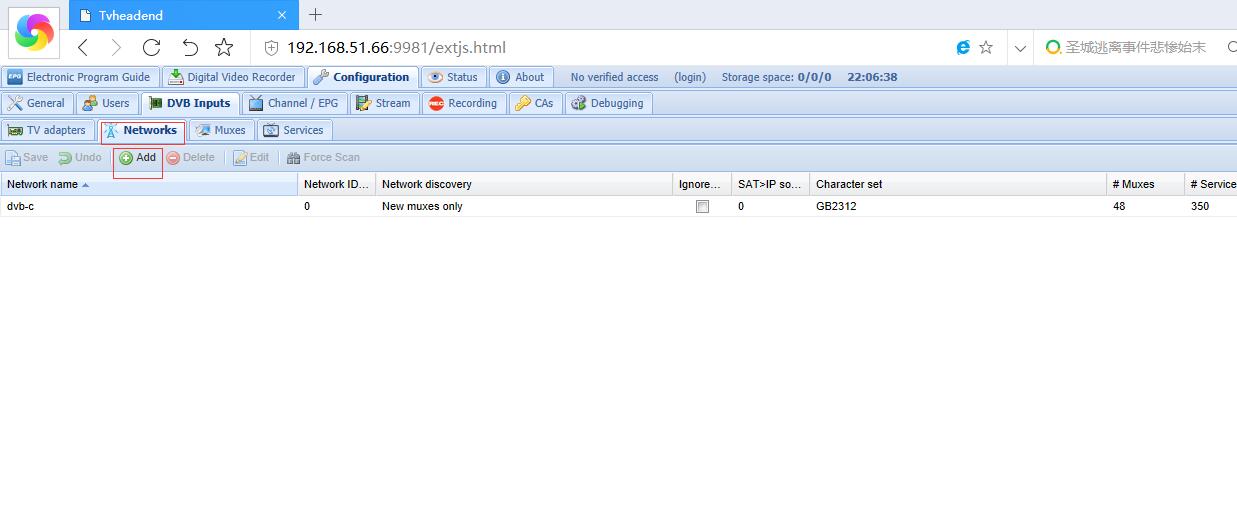Open the Users configuration tab
This screenshot has width=1237, height=511.
point(107,103)
